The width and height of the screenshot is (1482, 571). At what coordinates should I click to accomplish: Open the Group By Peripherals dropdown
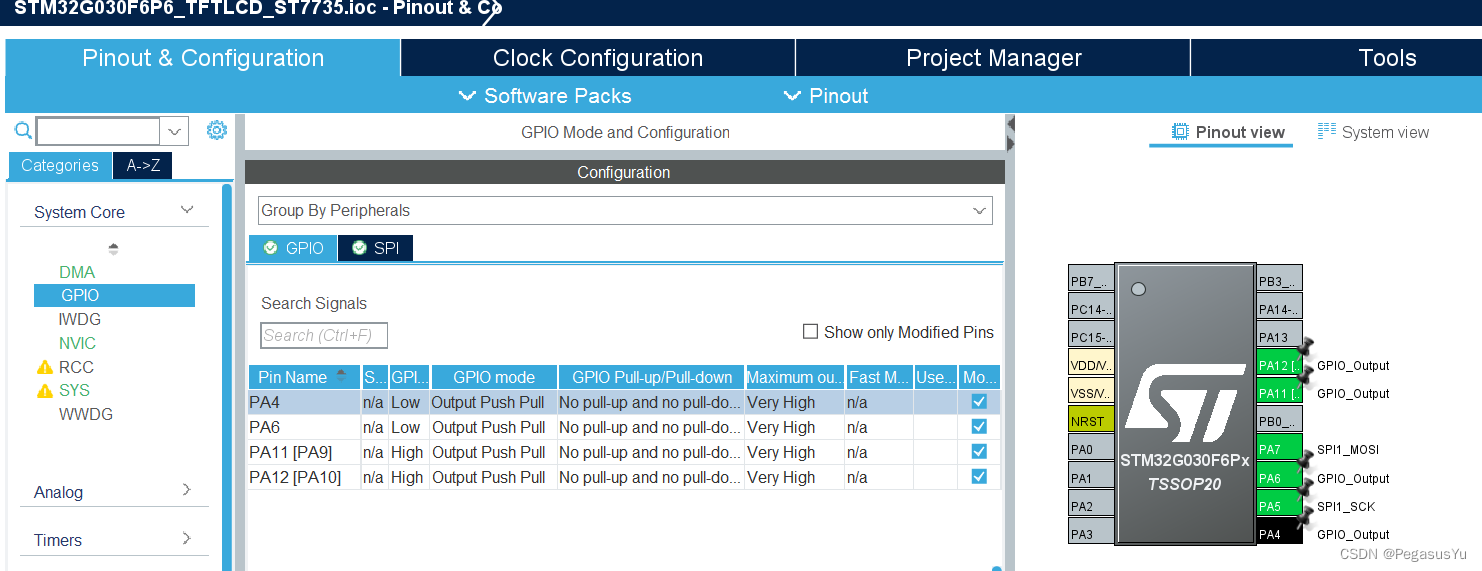625,210
